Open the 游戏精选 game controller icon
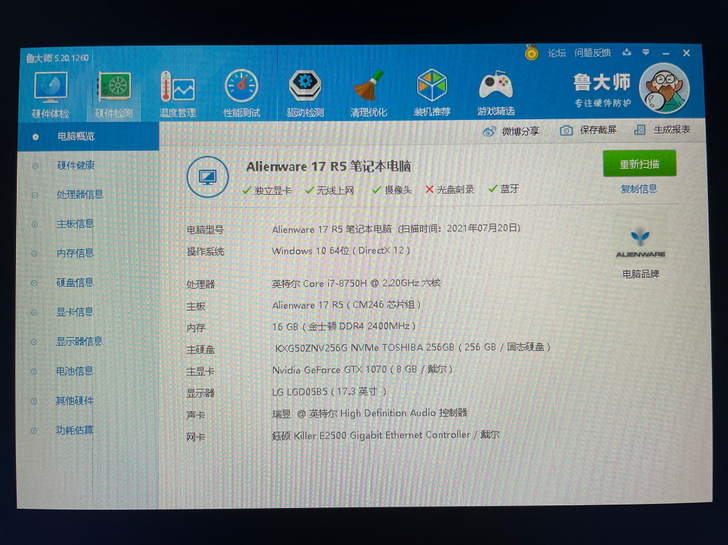 point(496,92)
